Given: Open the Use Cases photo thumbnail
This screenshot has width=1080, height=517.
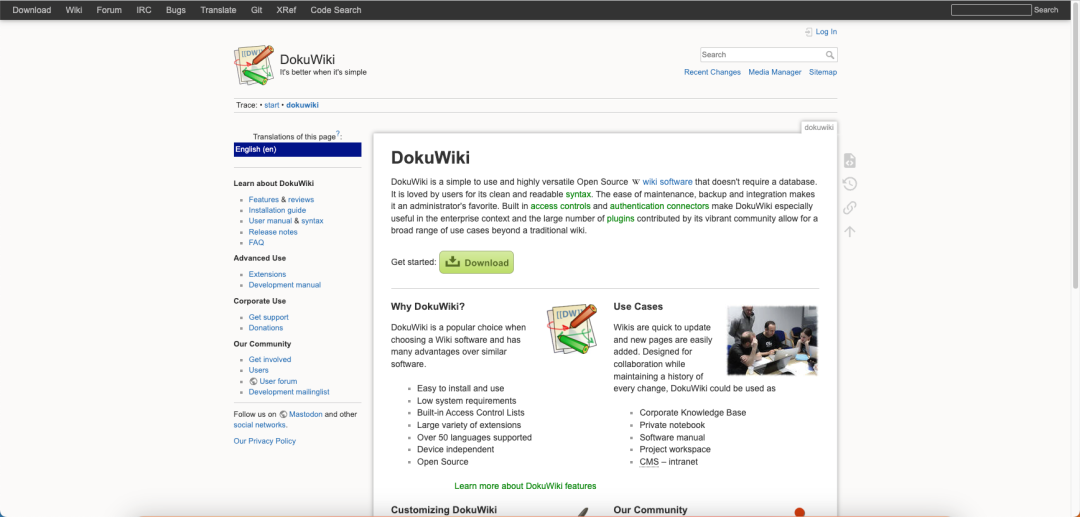Looking at the screenshot, I should [772, 341].
